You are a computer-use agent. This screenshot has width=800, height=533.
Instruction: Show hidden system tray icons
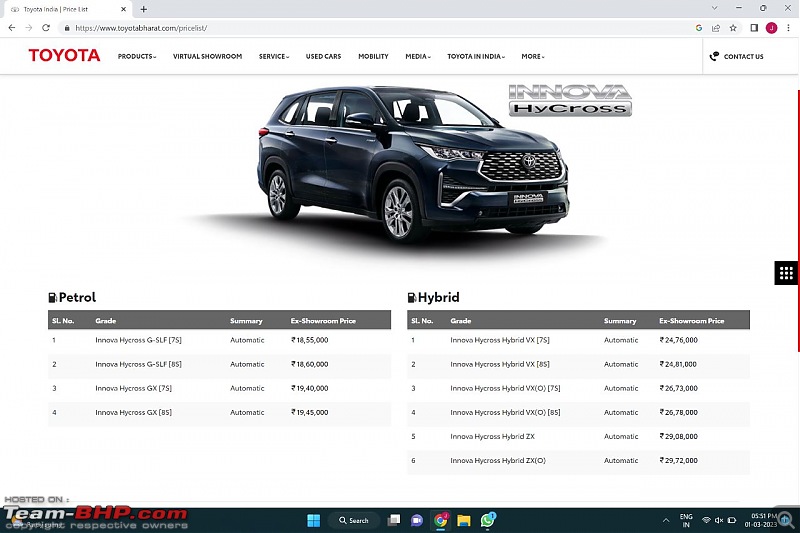666,521
